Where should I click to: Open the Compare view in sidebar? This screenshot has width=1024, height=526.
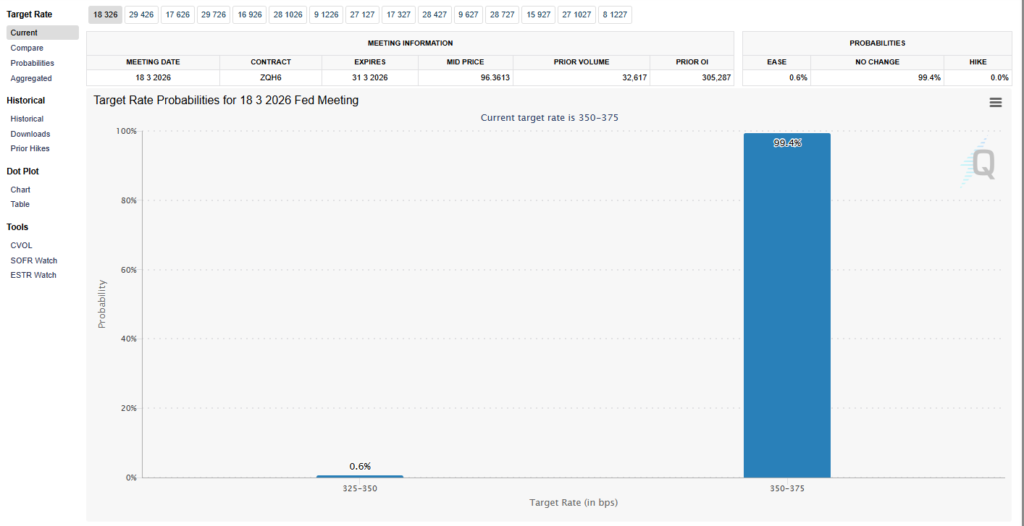(x=27, y=48)
